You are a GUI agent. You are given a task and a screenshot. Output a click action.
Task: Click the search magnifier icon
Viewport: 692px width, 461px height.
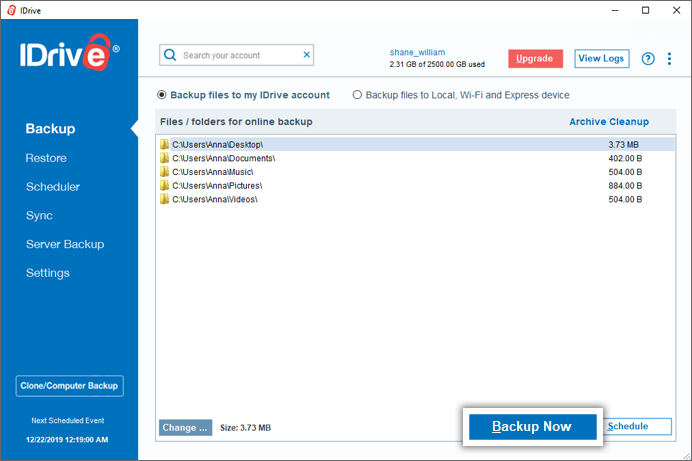click(171, 55)
